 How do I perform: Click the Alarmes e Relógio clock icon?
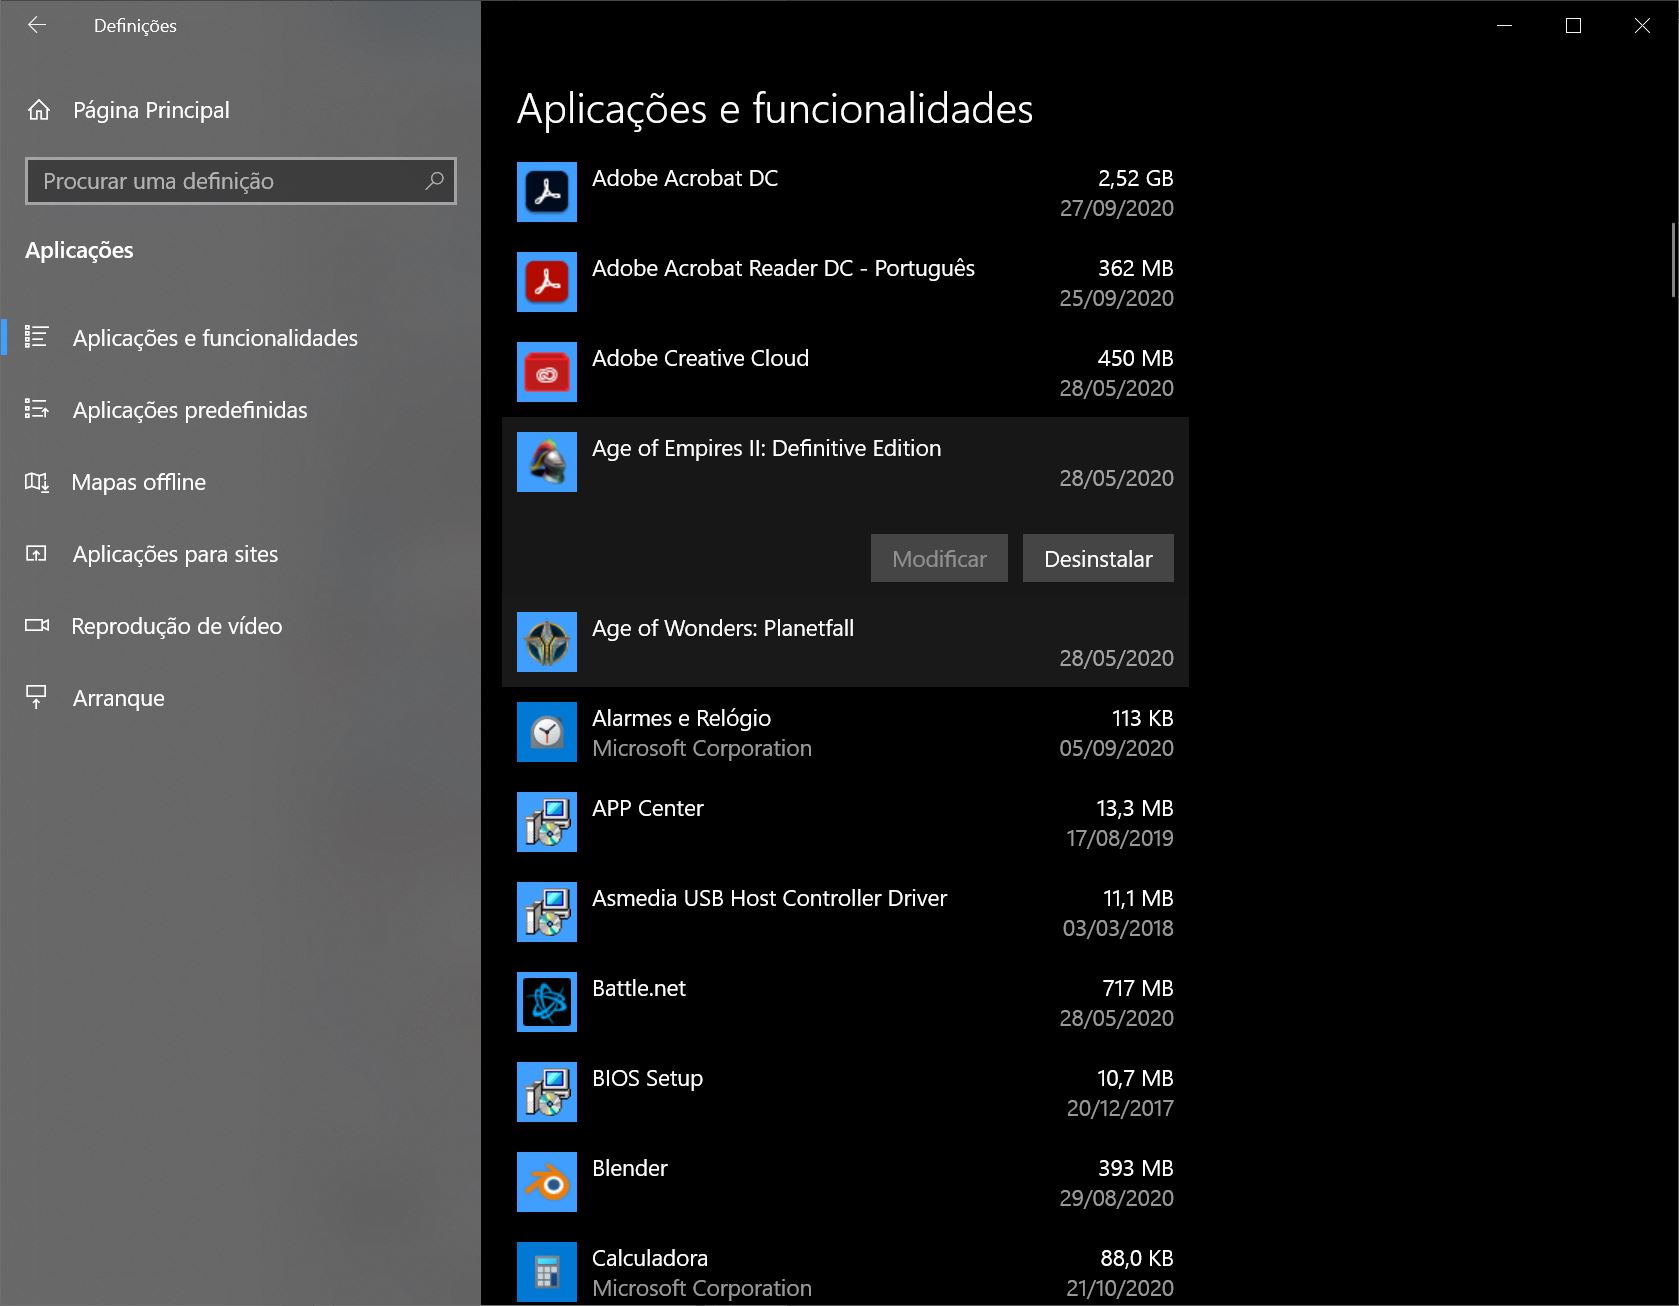(x=547, y=732)
